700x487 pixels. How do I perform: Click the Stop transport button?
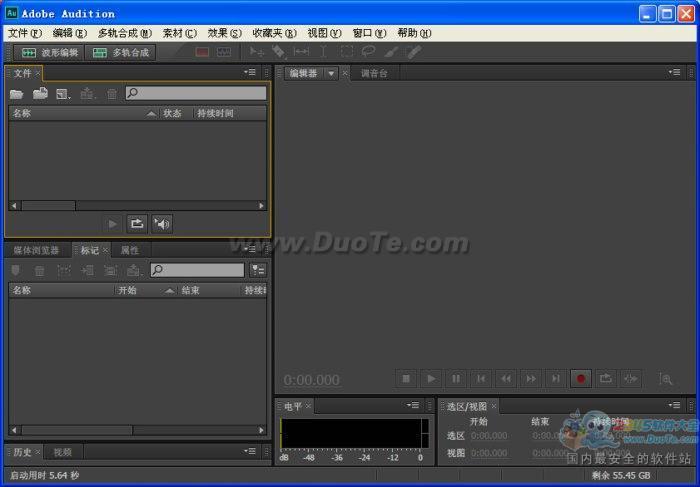[406, 379]
